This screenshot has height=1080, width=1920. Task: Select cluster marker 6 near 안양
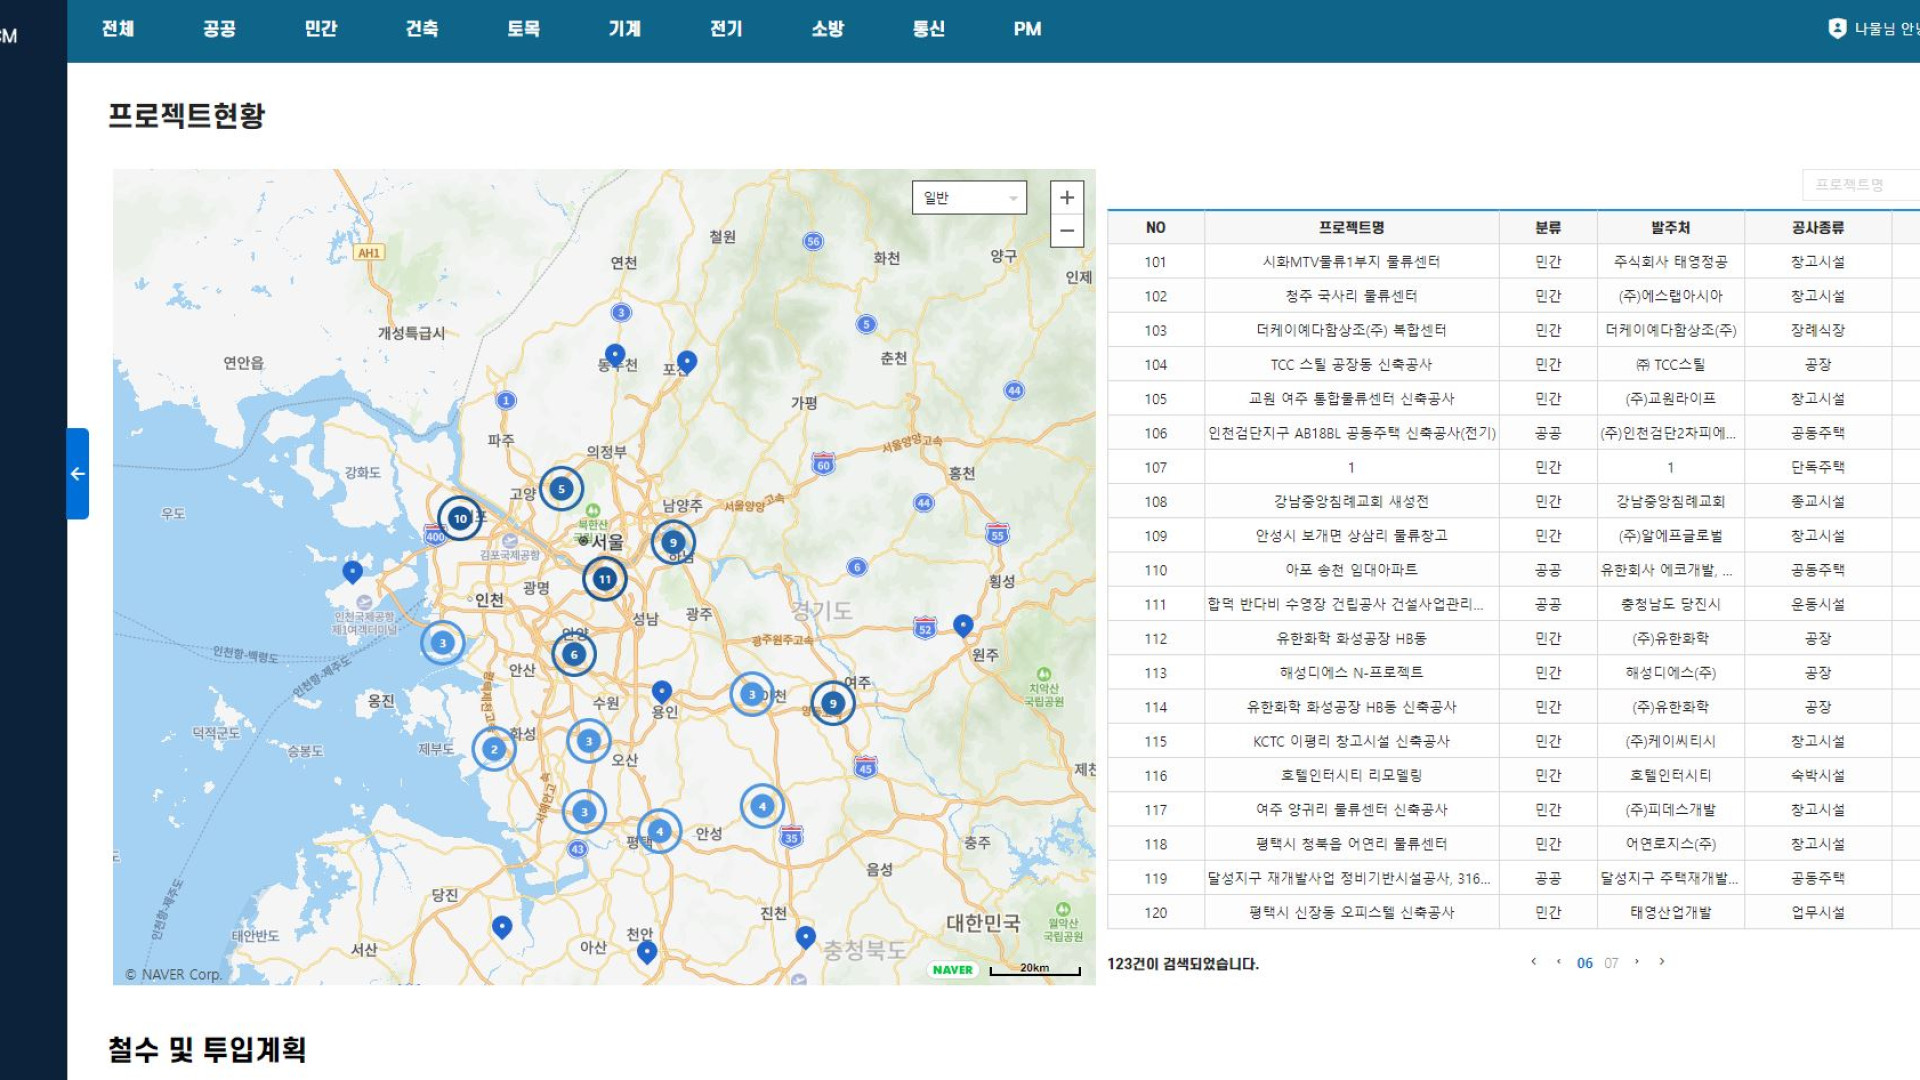coord(574,654)
